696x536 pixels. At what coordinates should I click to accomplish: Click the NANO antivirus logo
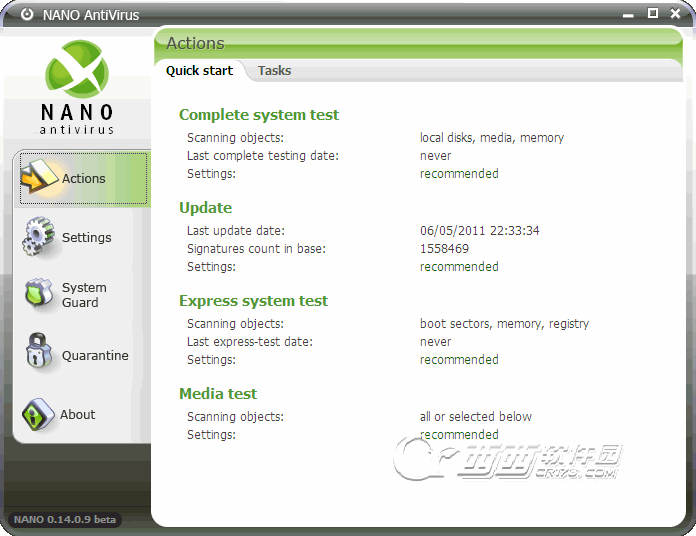[77, 87]
